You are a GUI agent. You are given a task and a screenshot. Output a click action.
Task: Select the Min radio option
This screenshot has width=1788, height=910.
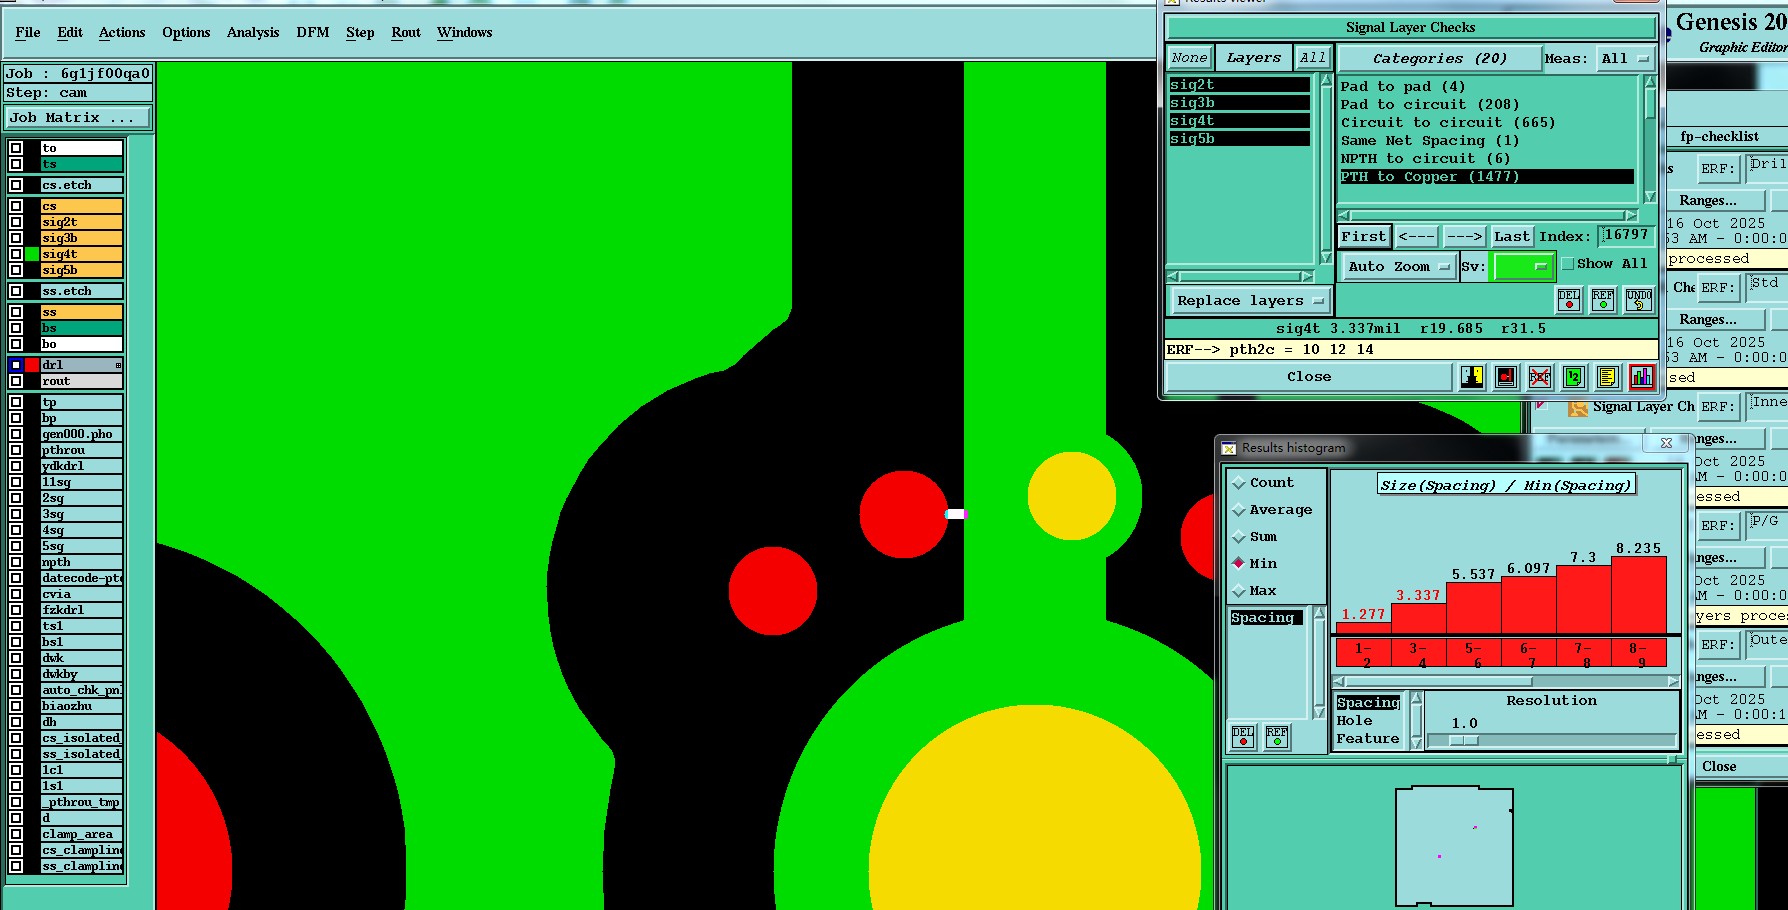[1240, 564]
